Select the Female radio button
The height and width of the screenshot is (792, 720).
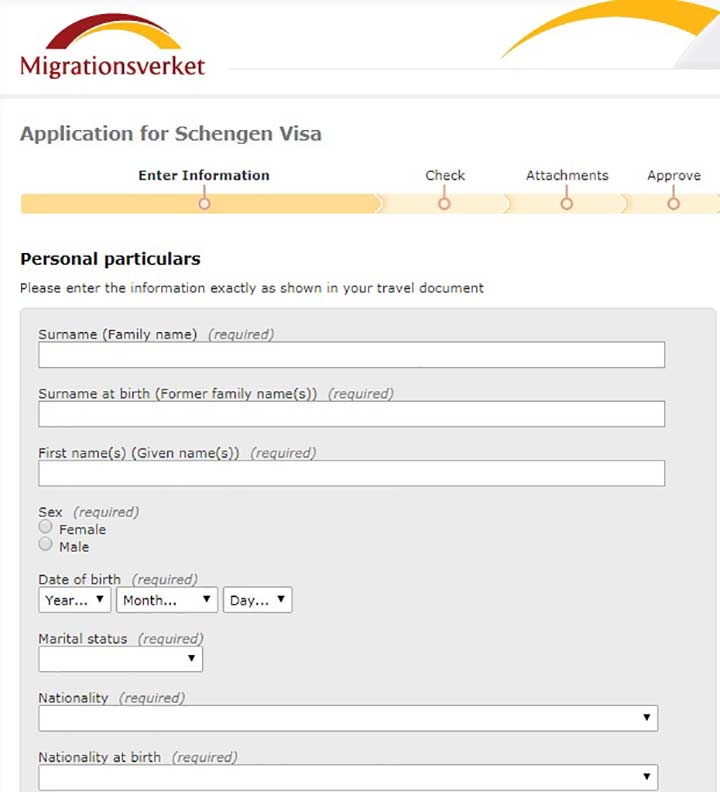45,527
